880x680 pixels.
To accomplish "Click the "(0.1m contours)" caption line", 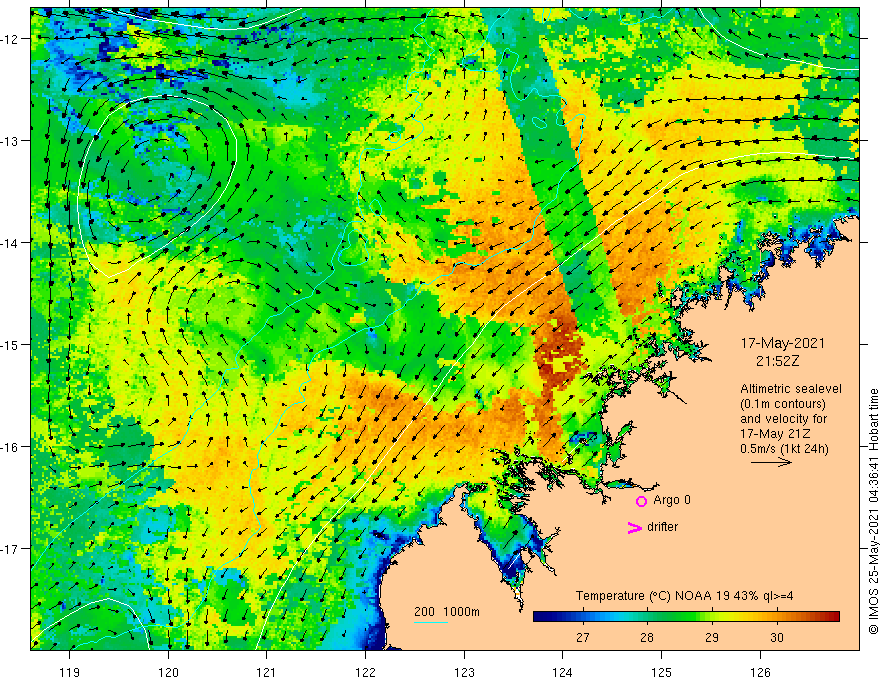I will [782, 404].
